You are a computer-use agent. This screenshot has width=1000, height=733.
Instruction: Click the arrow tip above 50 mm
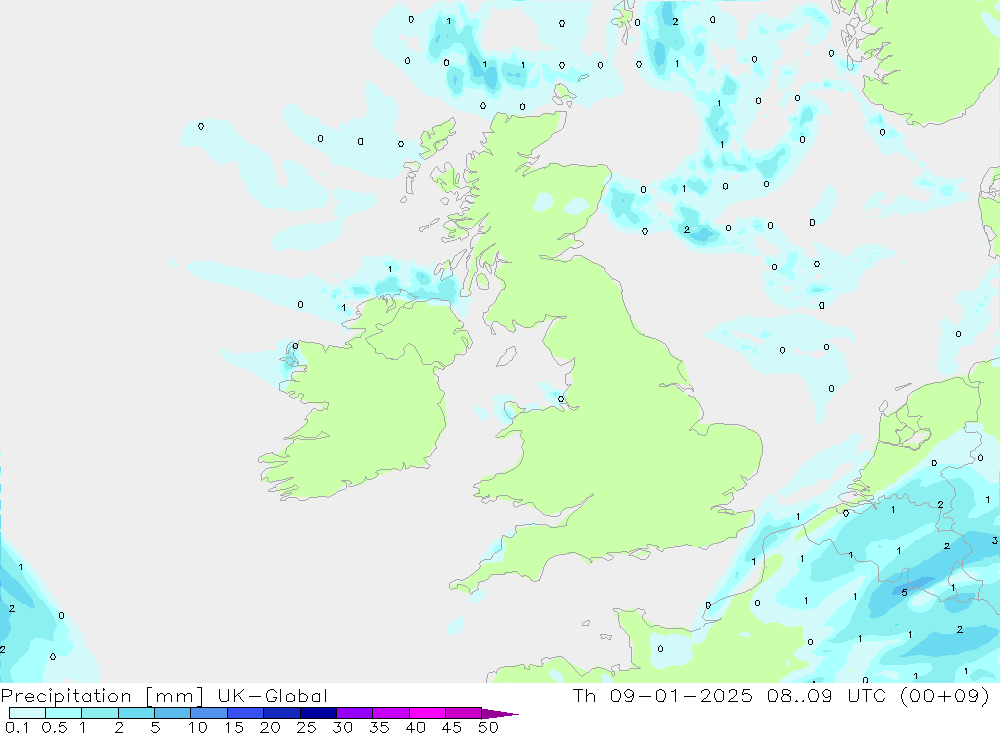point(500,713)
